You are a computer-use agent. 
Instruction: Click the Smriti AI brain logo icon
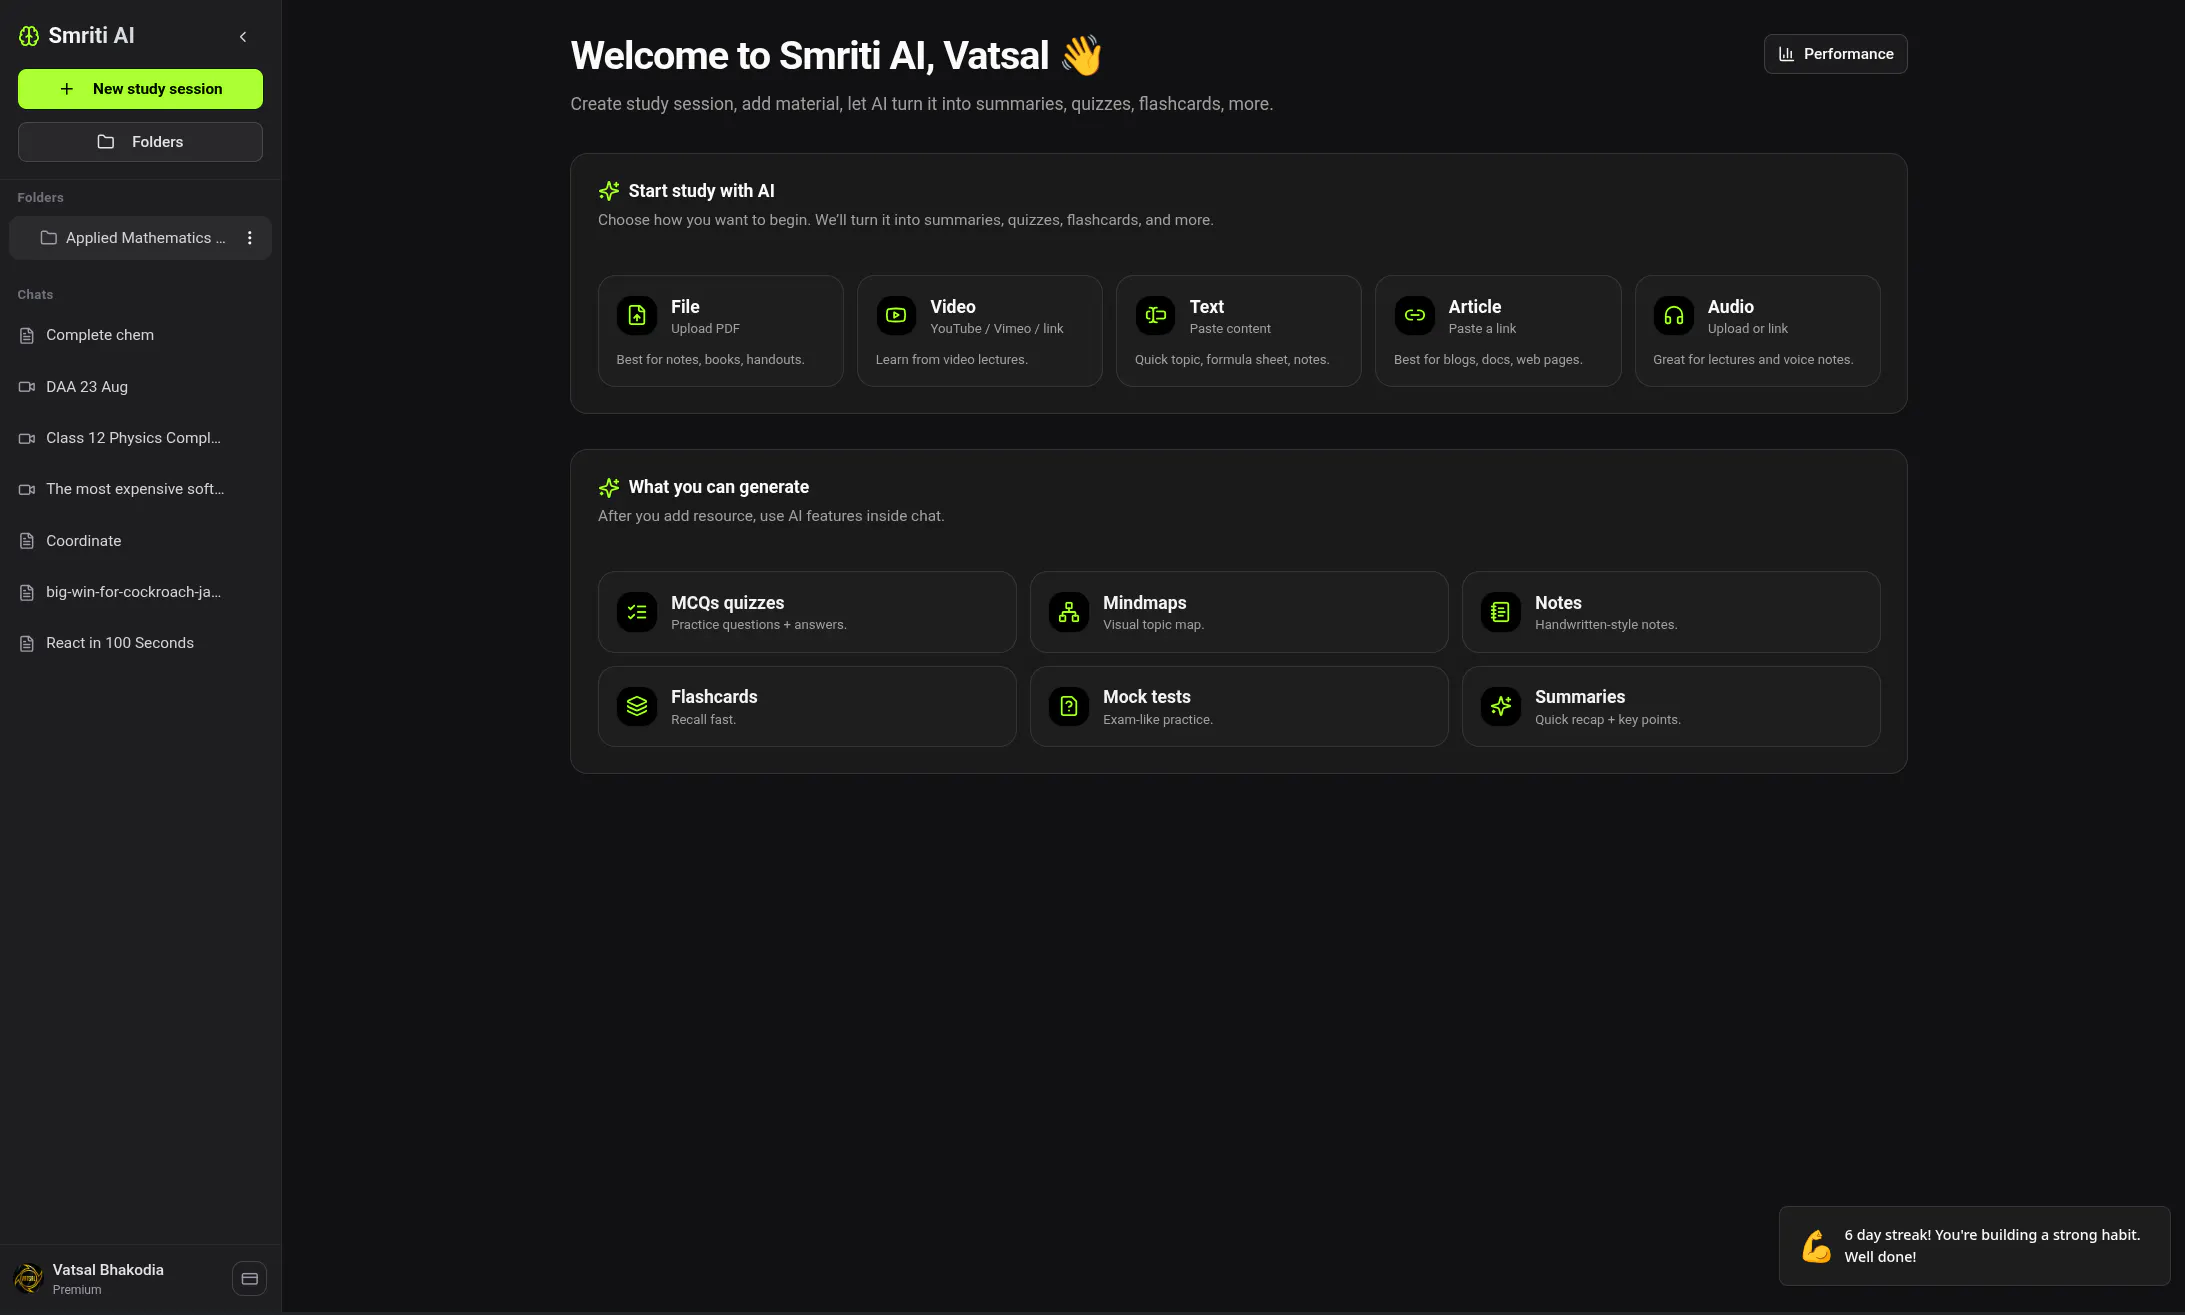pyautogui.click(x=29, y=36)
